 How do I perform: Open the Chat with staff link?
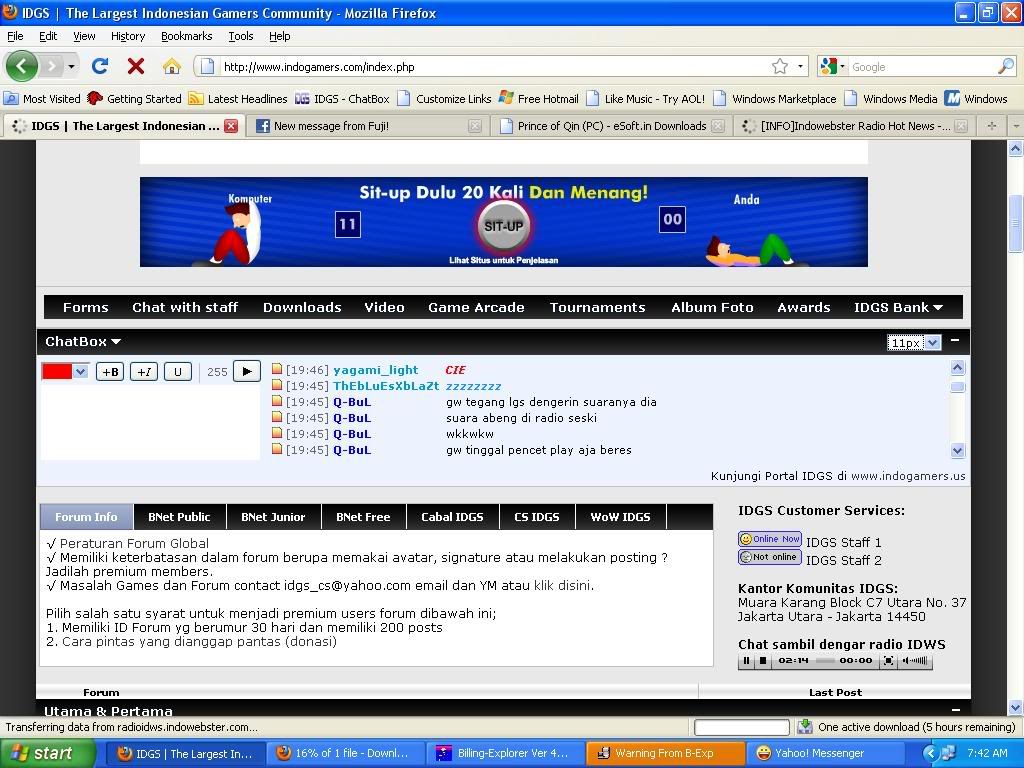(185, 307)
